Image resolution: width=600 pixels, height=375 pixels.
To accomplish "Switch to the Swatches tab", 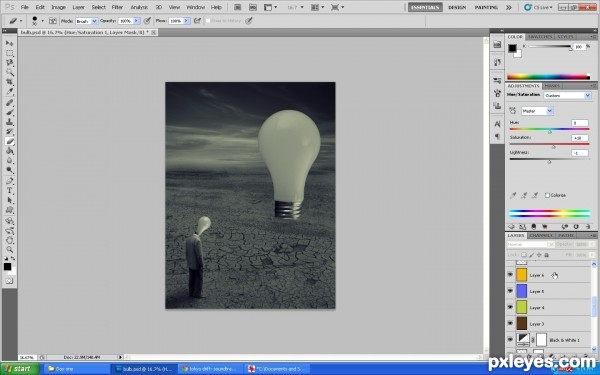I will click(x=540, y=37).
